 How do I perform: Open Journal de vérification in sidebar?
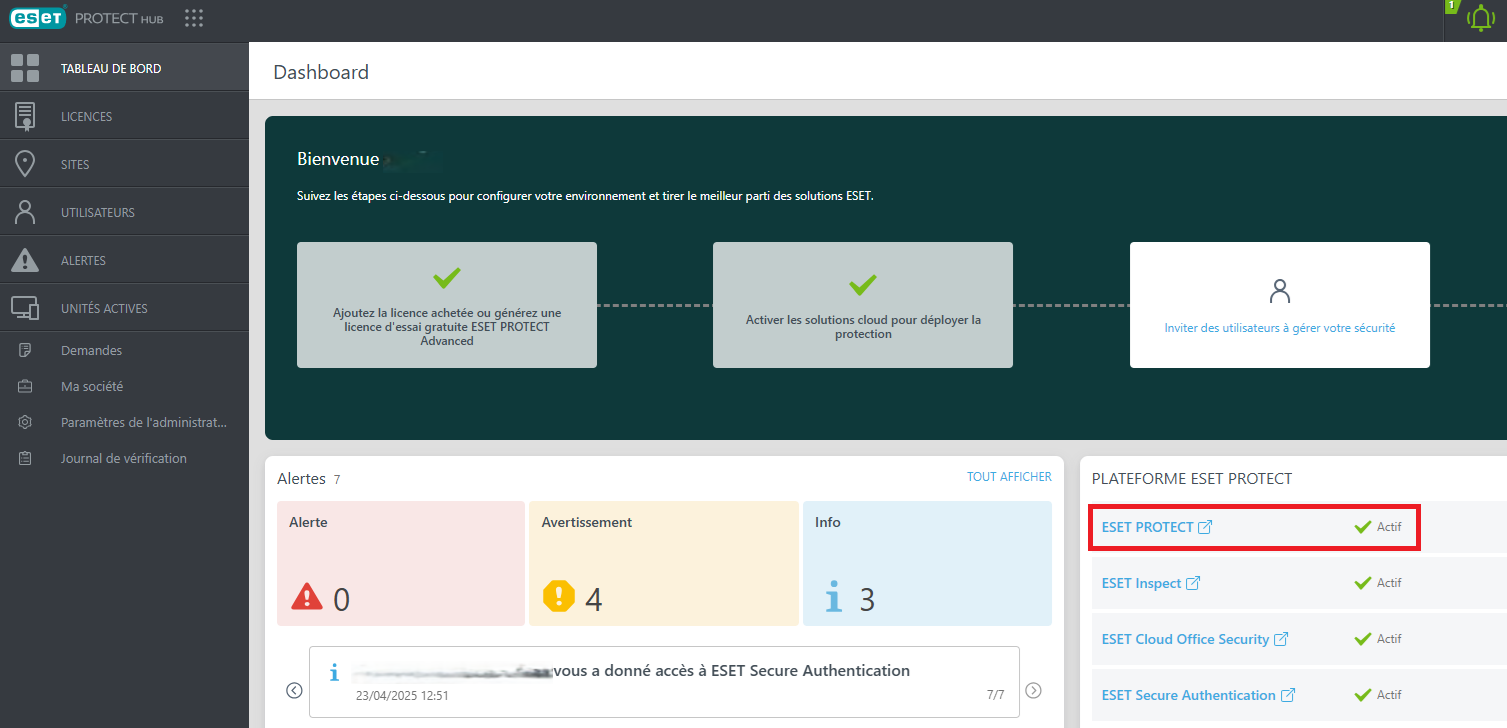(x=124, y=458)
